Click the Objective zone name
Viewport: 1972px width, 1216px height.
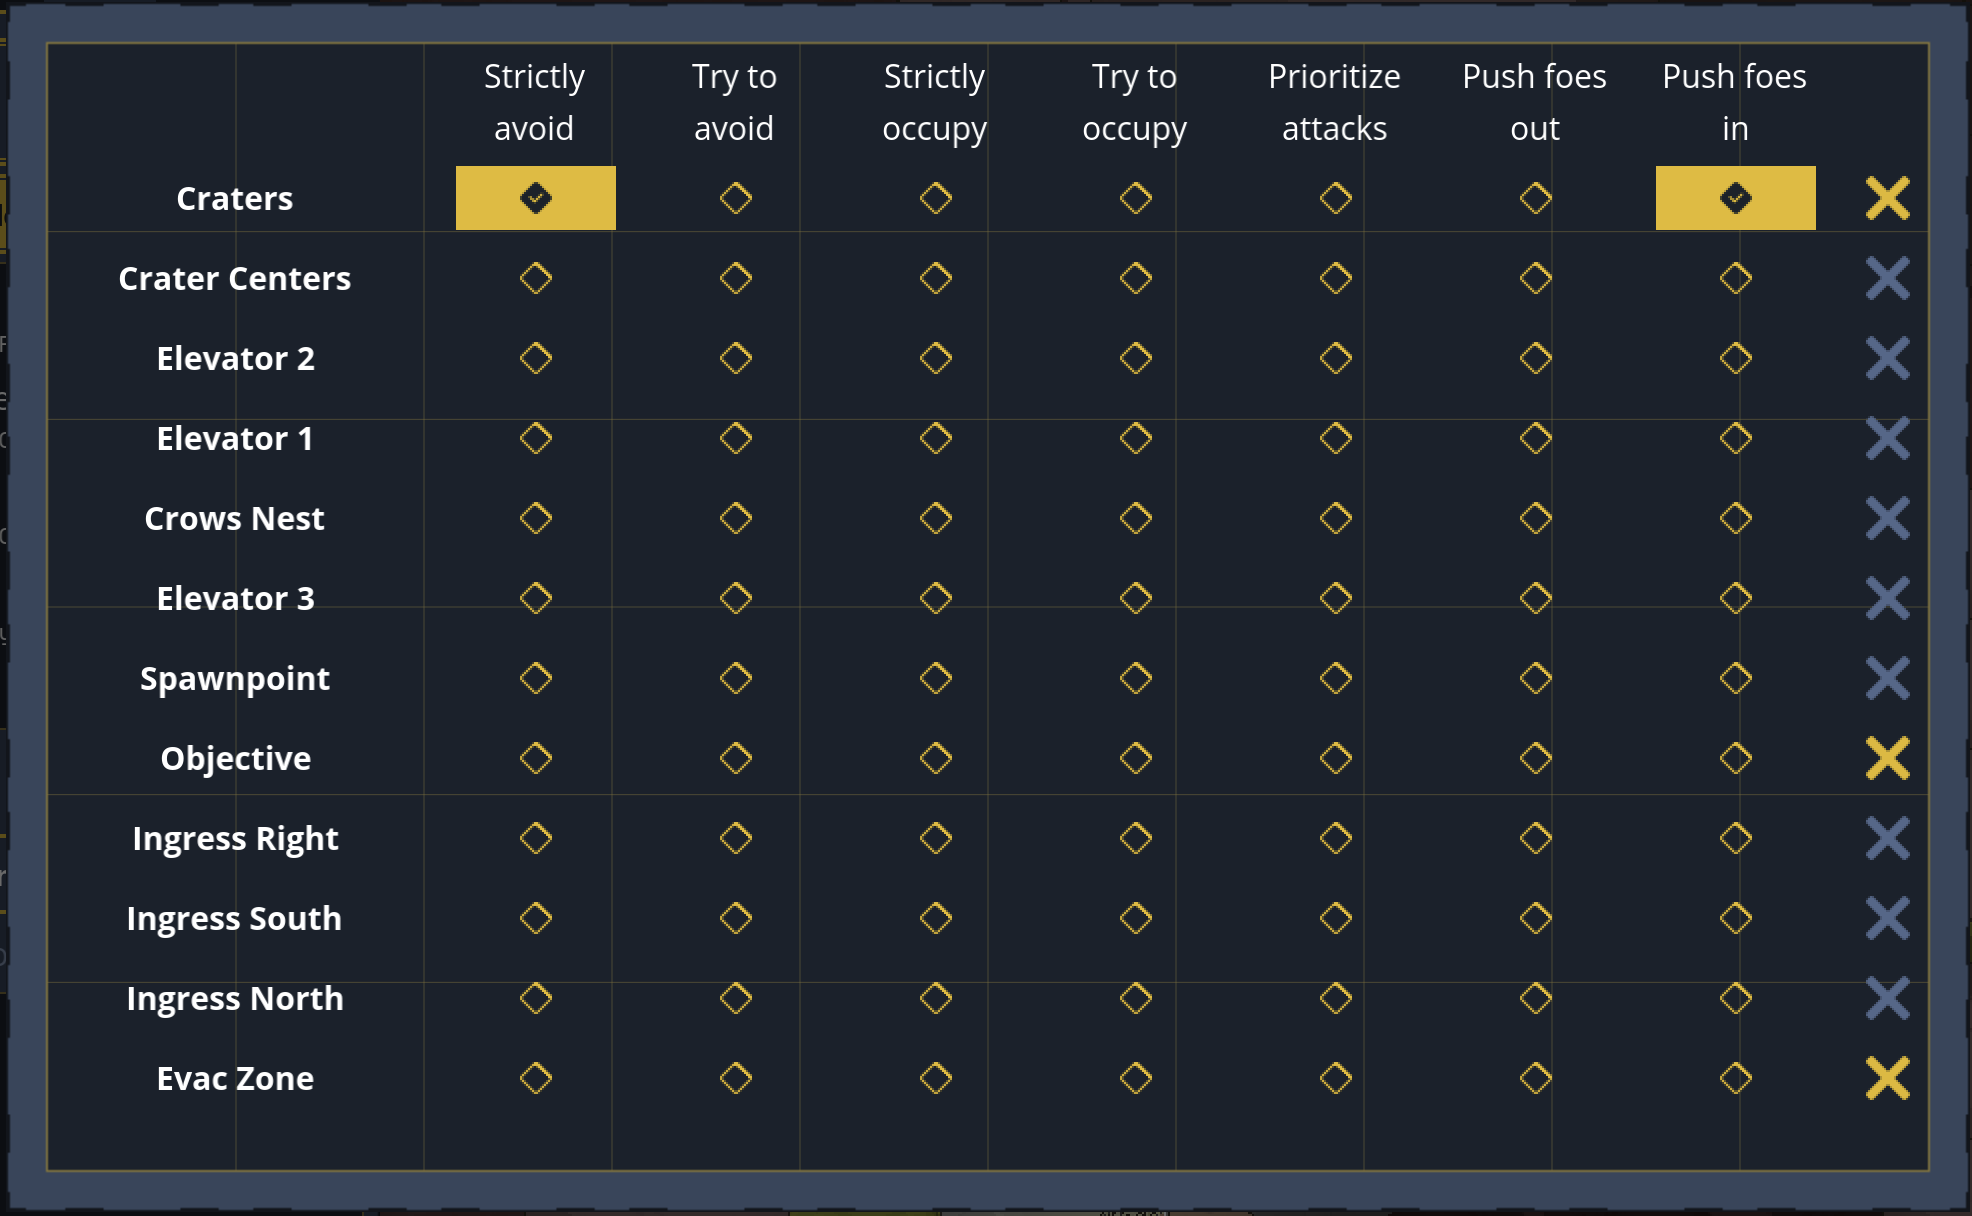(x=235, y=759)
